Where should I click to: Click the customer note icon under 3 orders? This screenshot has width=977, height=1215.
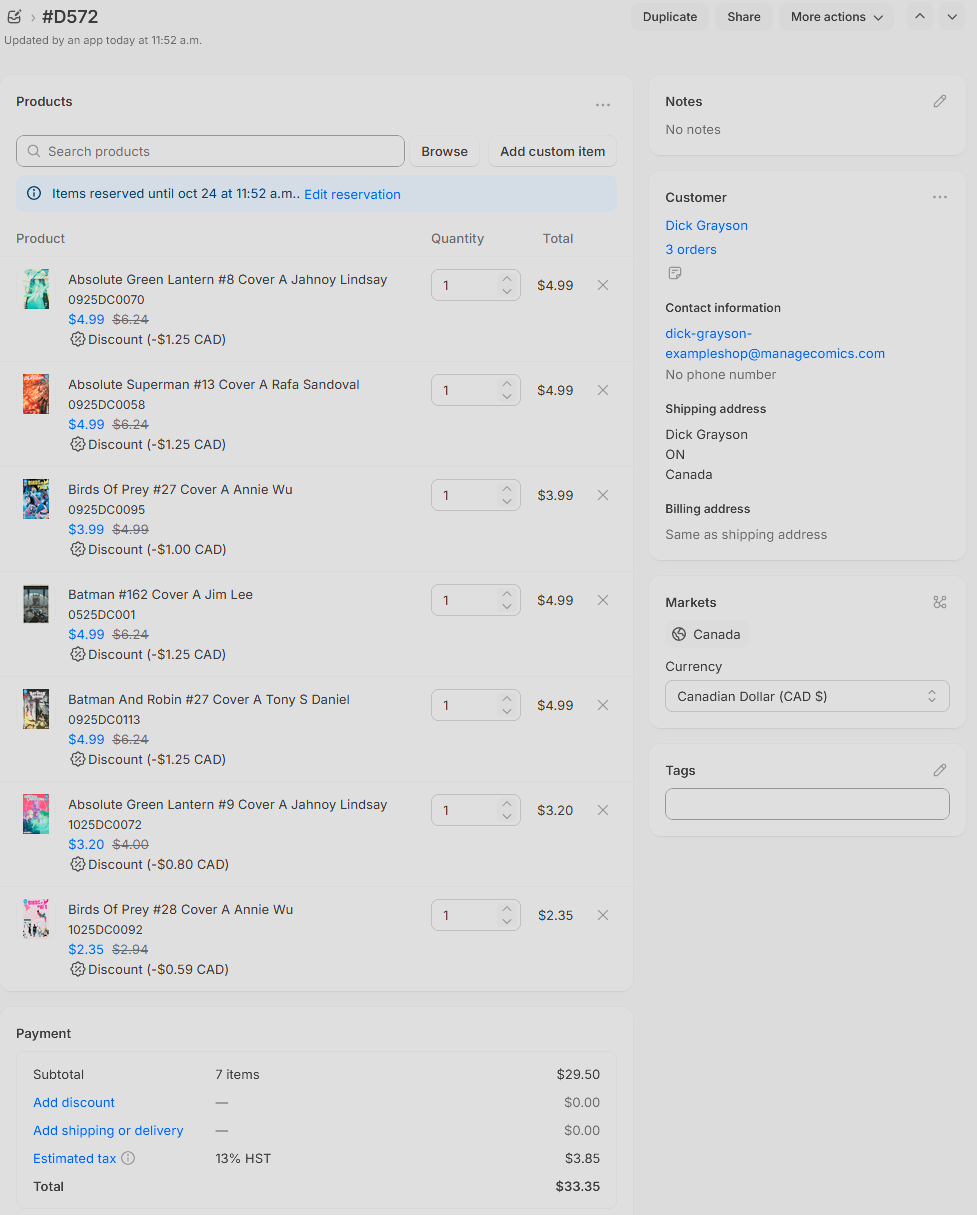point(675,273)
